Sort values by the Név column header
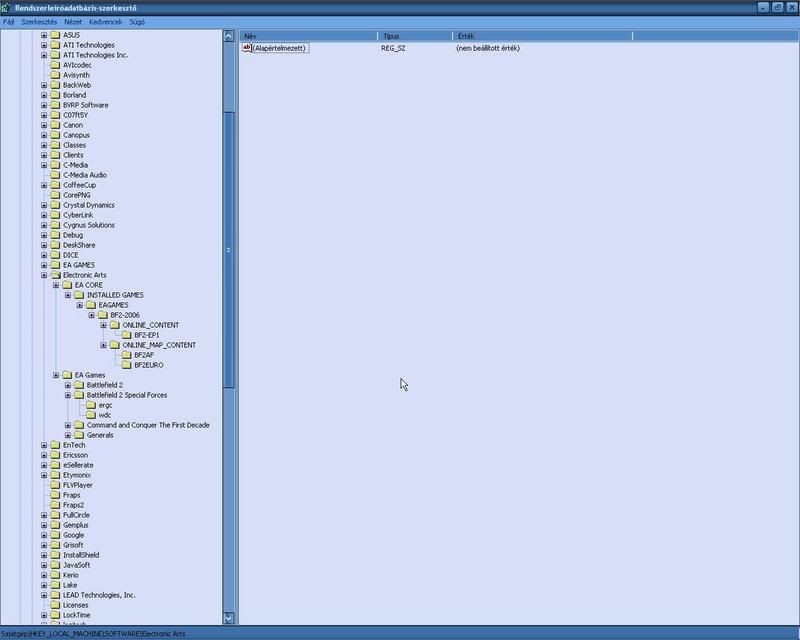The height and width of the screenshot is (640, 800). click(x=308, y=36)
